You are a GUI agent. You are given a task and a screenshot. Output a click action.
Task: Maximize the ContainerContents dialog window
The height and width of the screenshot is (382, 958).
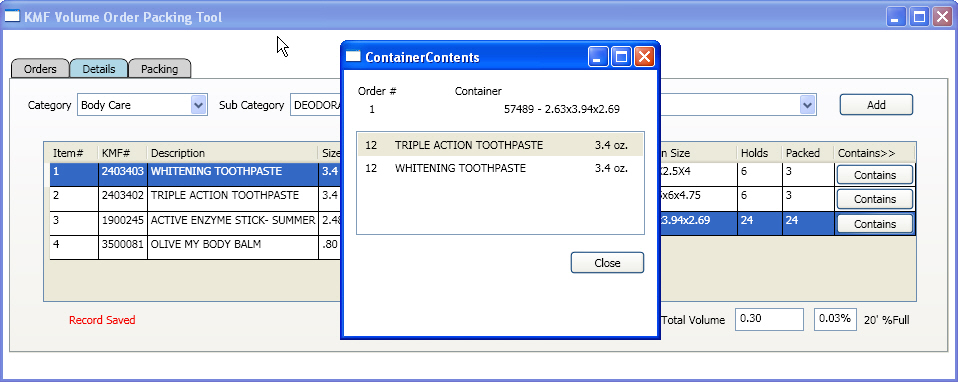point(621,57)
